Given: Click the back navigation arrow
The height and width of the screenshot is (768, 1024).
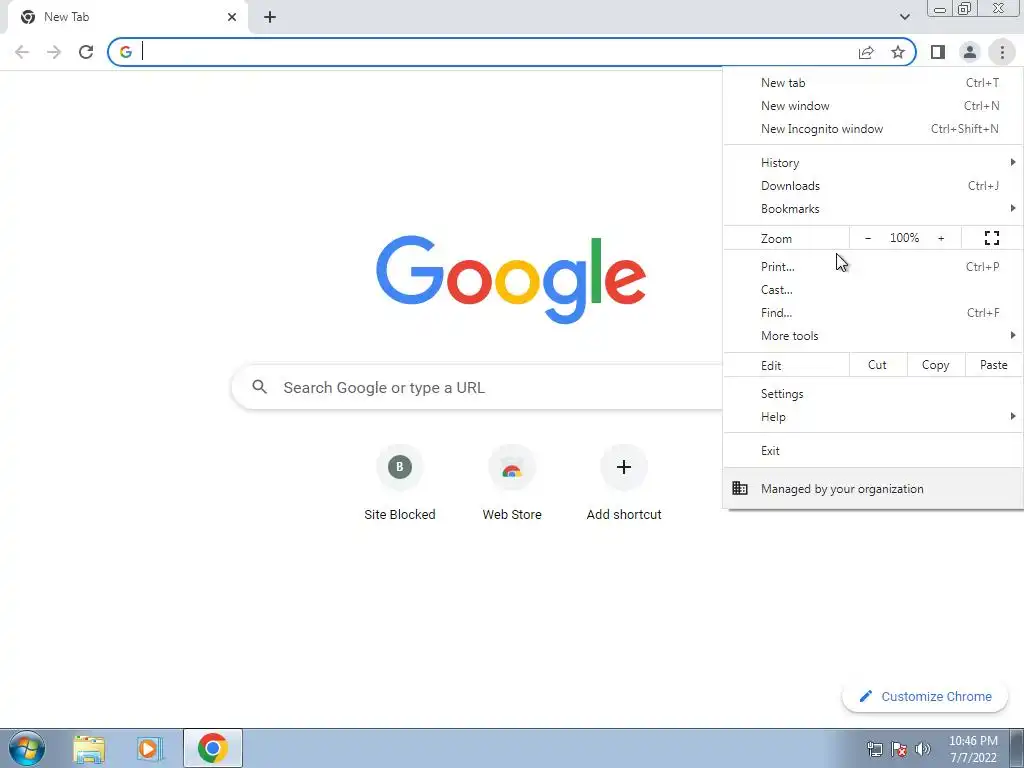Looking at the screenshot, I should tap(22, 52).
